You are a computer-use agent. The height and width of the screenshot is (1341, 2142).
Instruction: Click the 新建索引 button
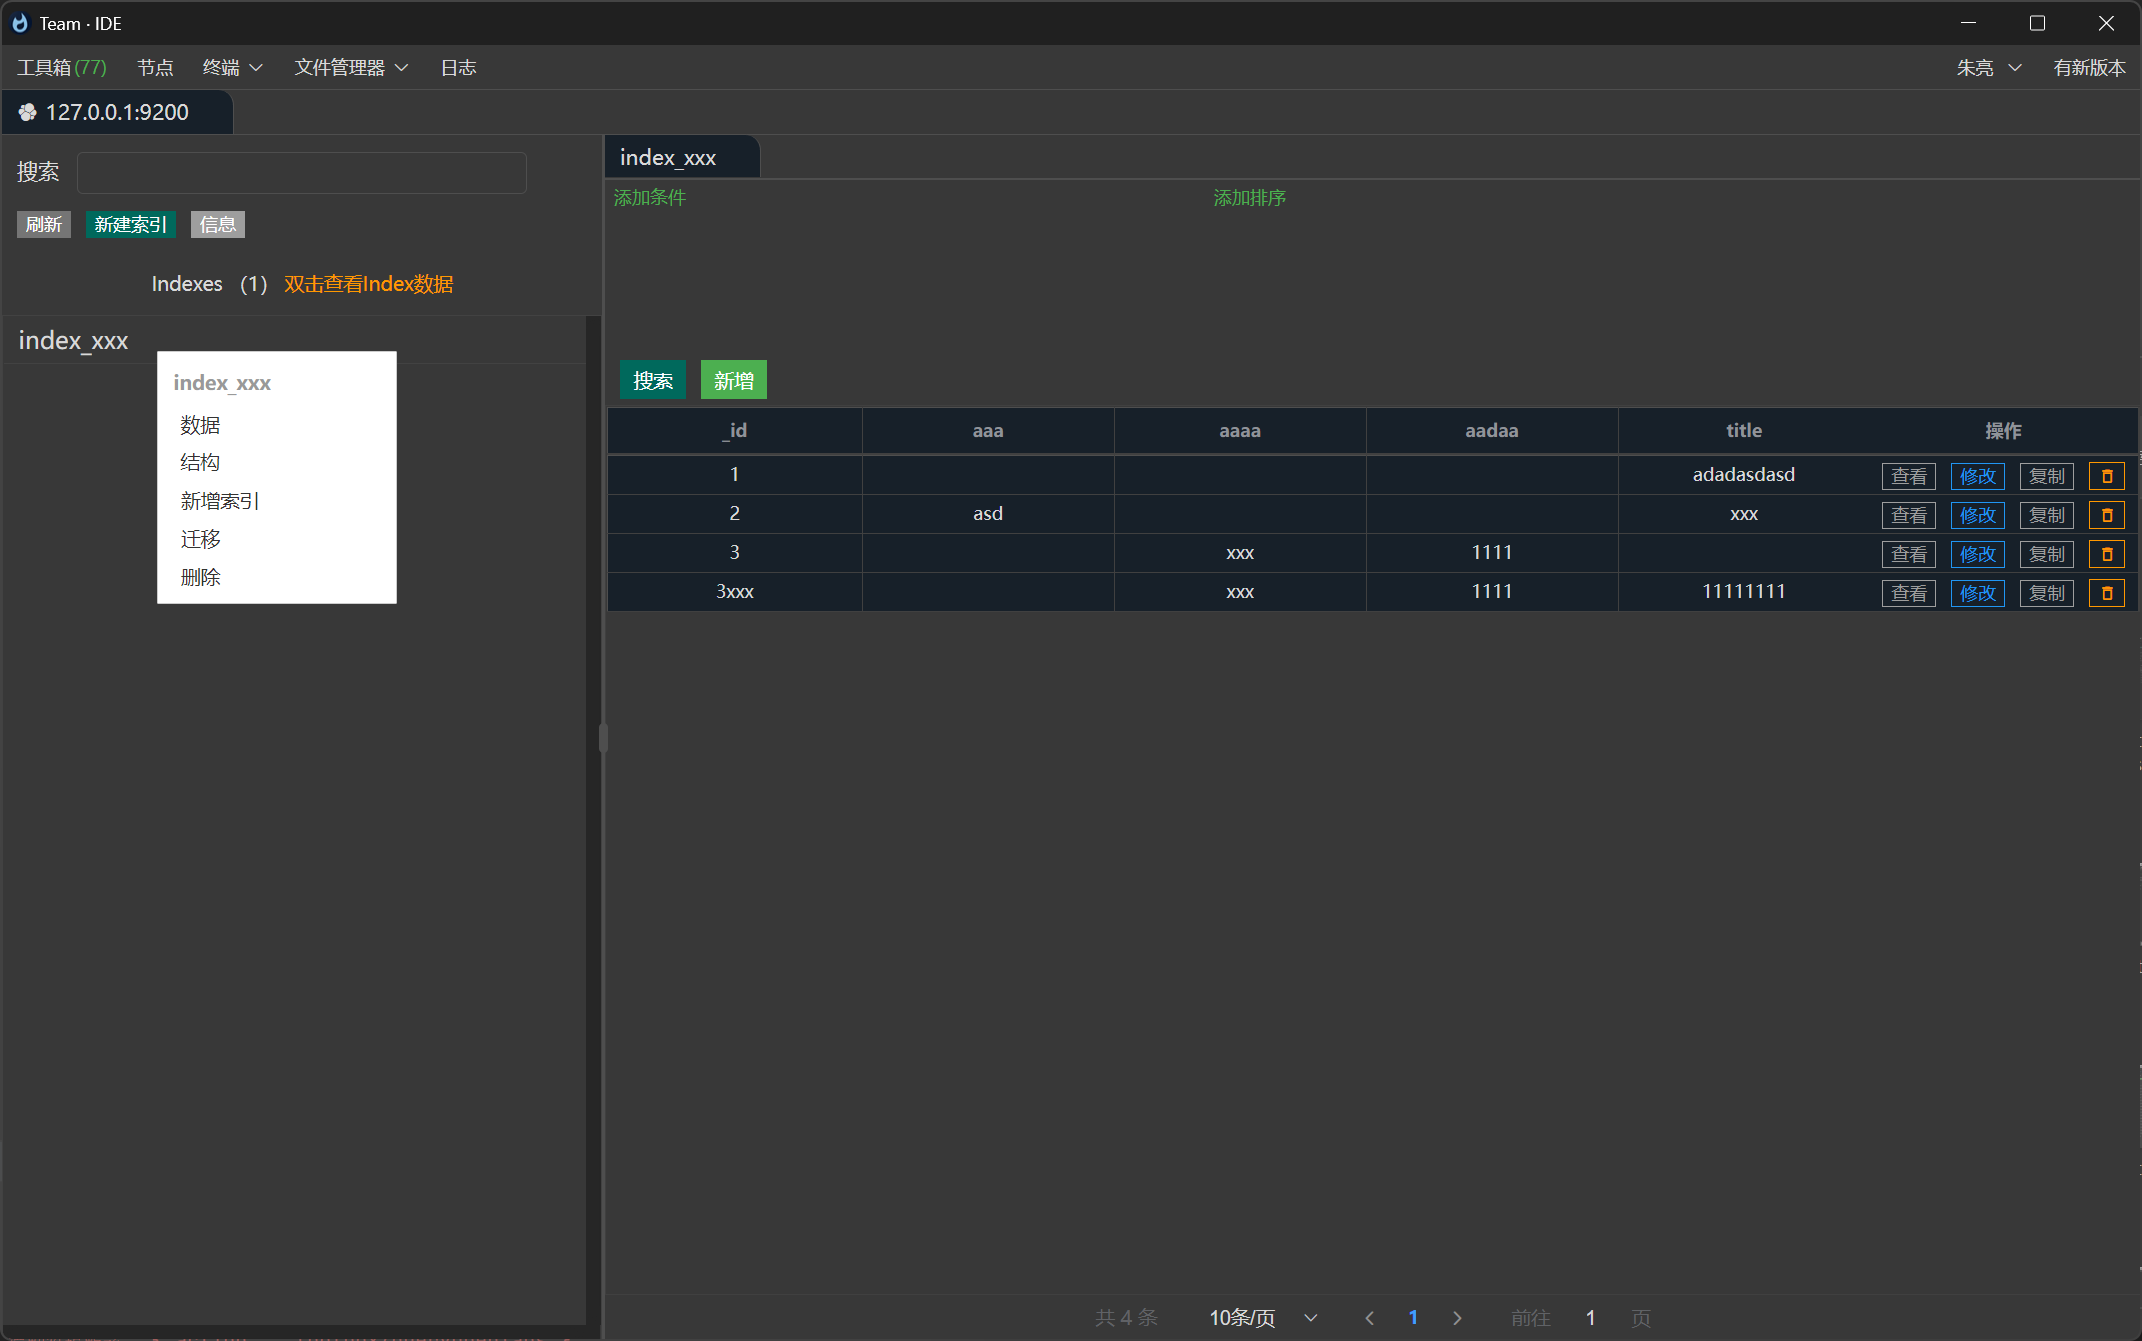tap(130, 224)
